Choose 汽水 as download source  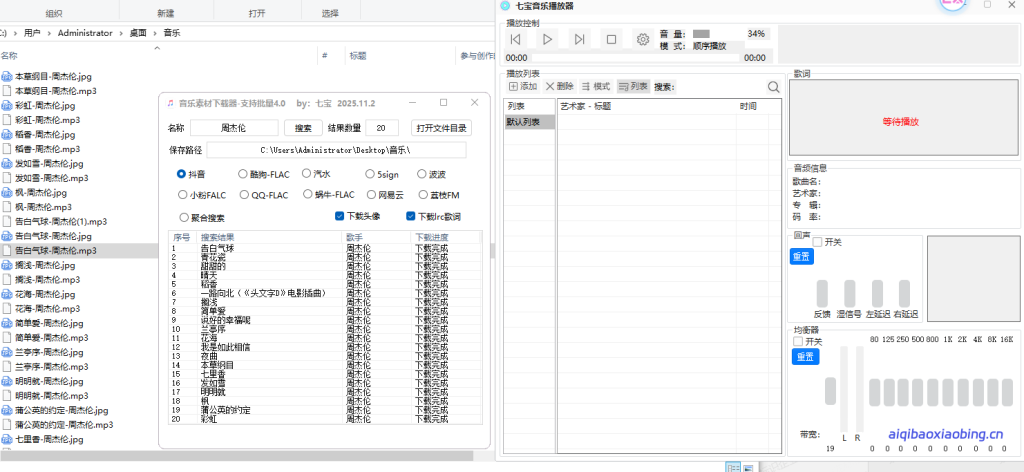click(306, 174)
